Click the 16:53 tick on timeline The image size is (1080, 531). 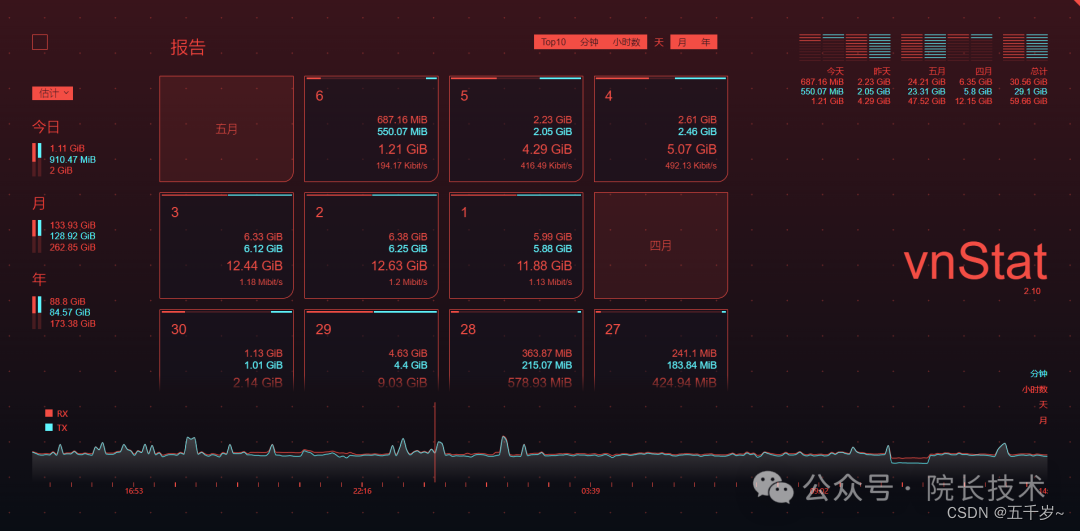[x=134, y=491]
